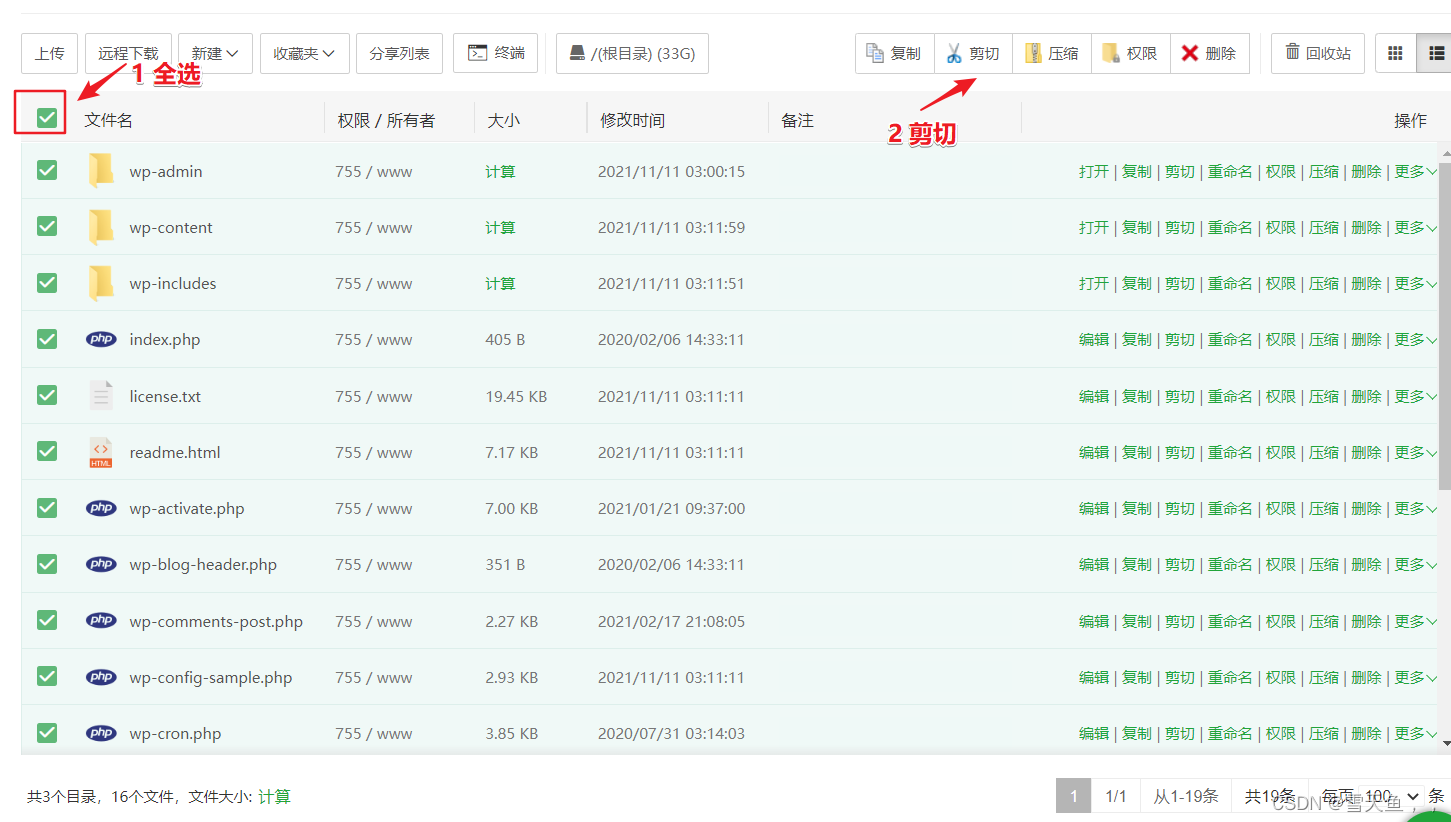This screenshot has width=1451, height=822.
Task: Click the red X Delete icon
Action: click(1190, 53)
